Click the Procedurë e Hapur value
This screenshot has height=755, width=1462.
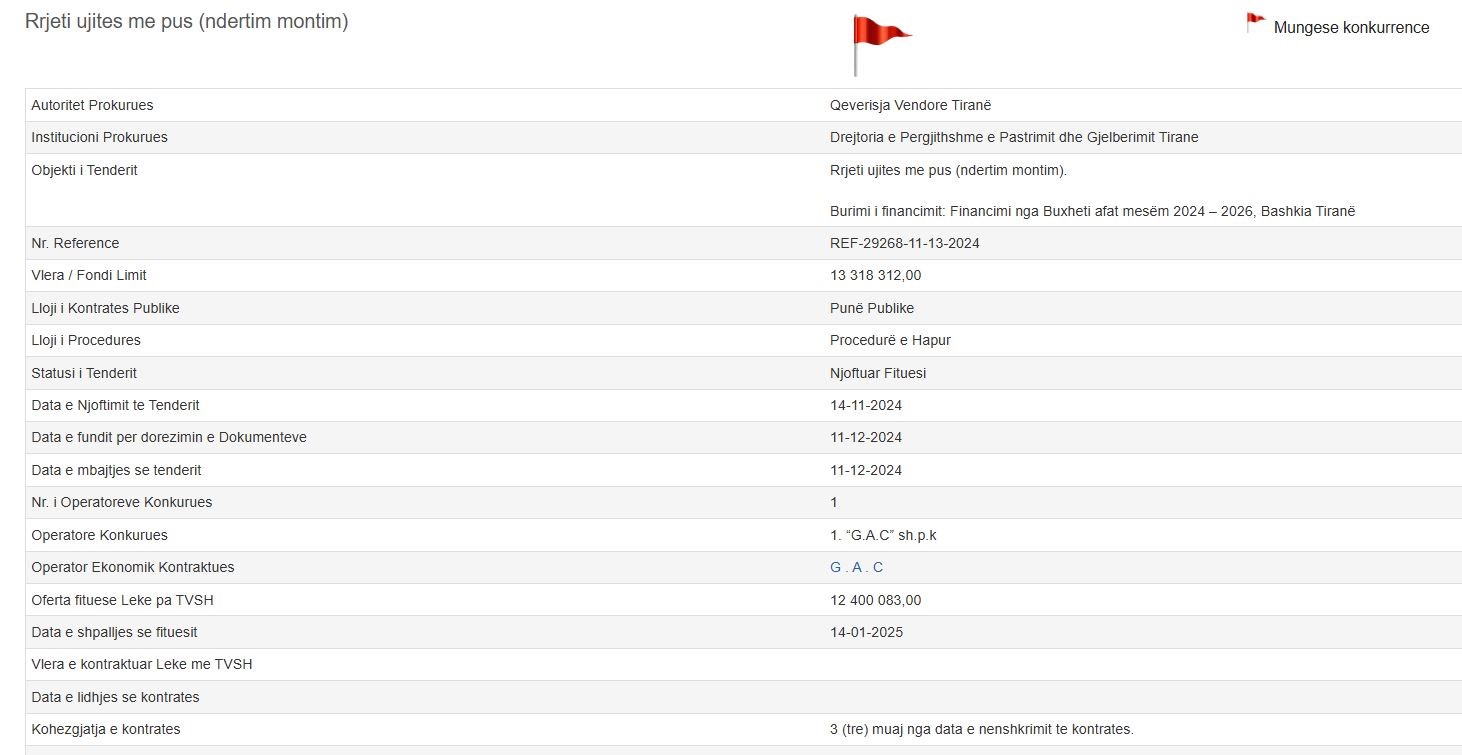click(890, 340)
